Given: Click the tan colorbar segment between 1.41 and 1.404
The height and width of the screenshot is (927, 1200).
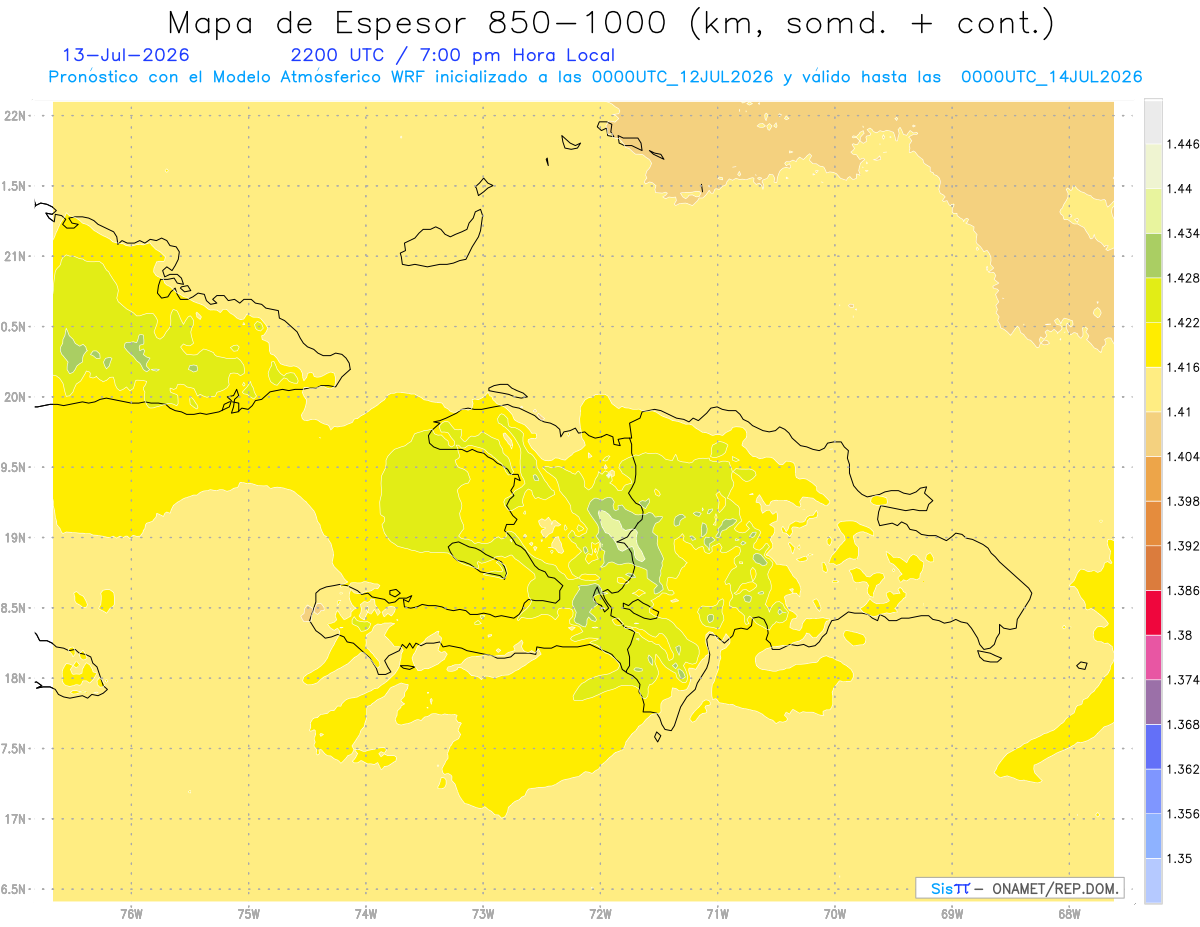Looking at the screenshot, I should [x=1153, y=433].
